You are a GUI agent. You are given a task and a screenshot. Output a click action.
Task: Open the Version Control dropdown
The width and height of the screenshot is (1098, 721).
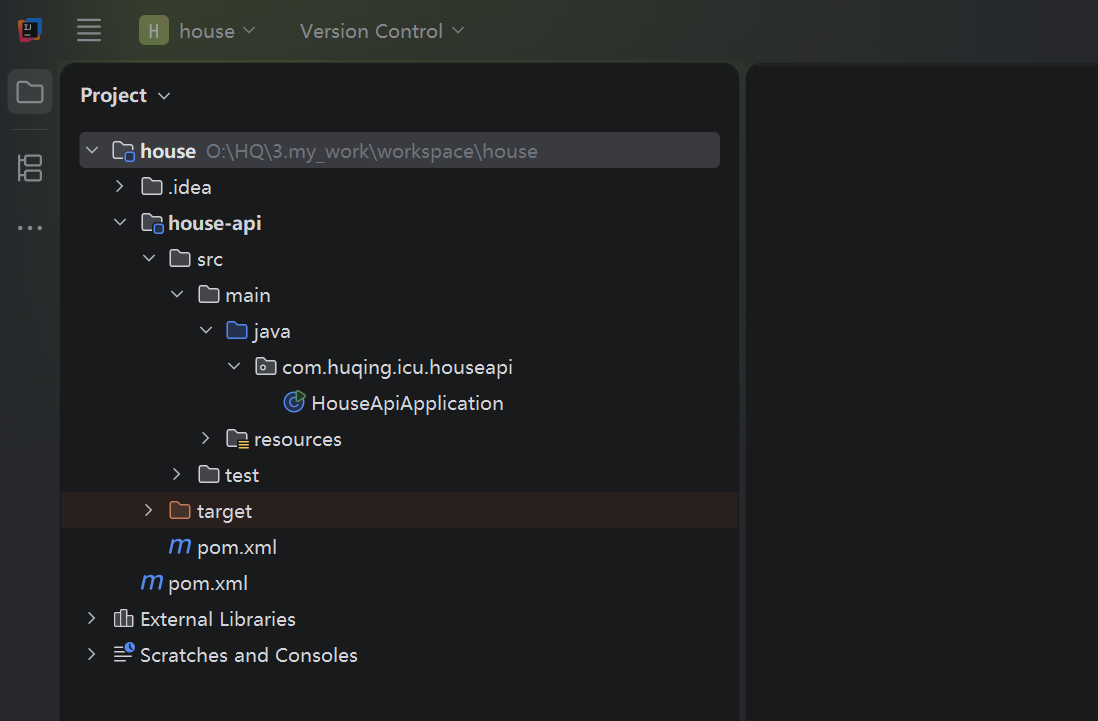tap(382, 31)
